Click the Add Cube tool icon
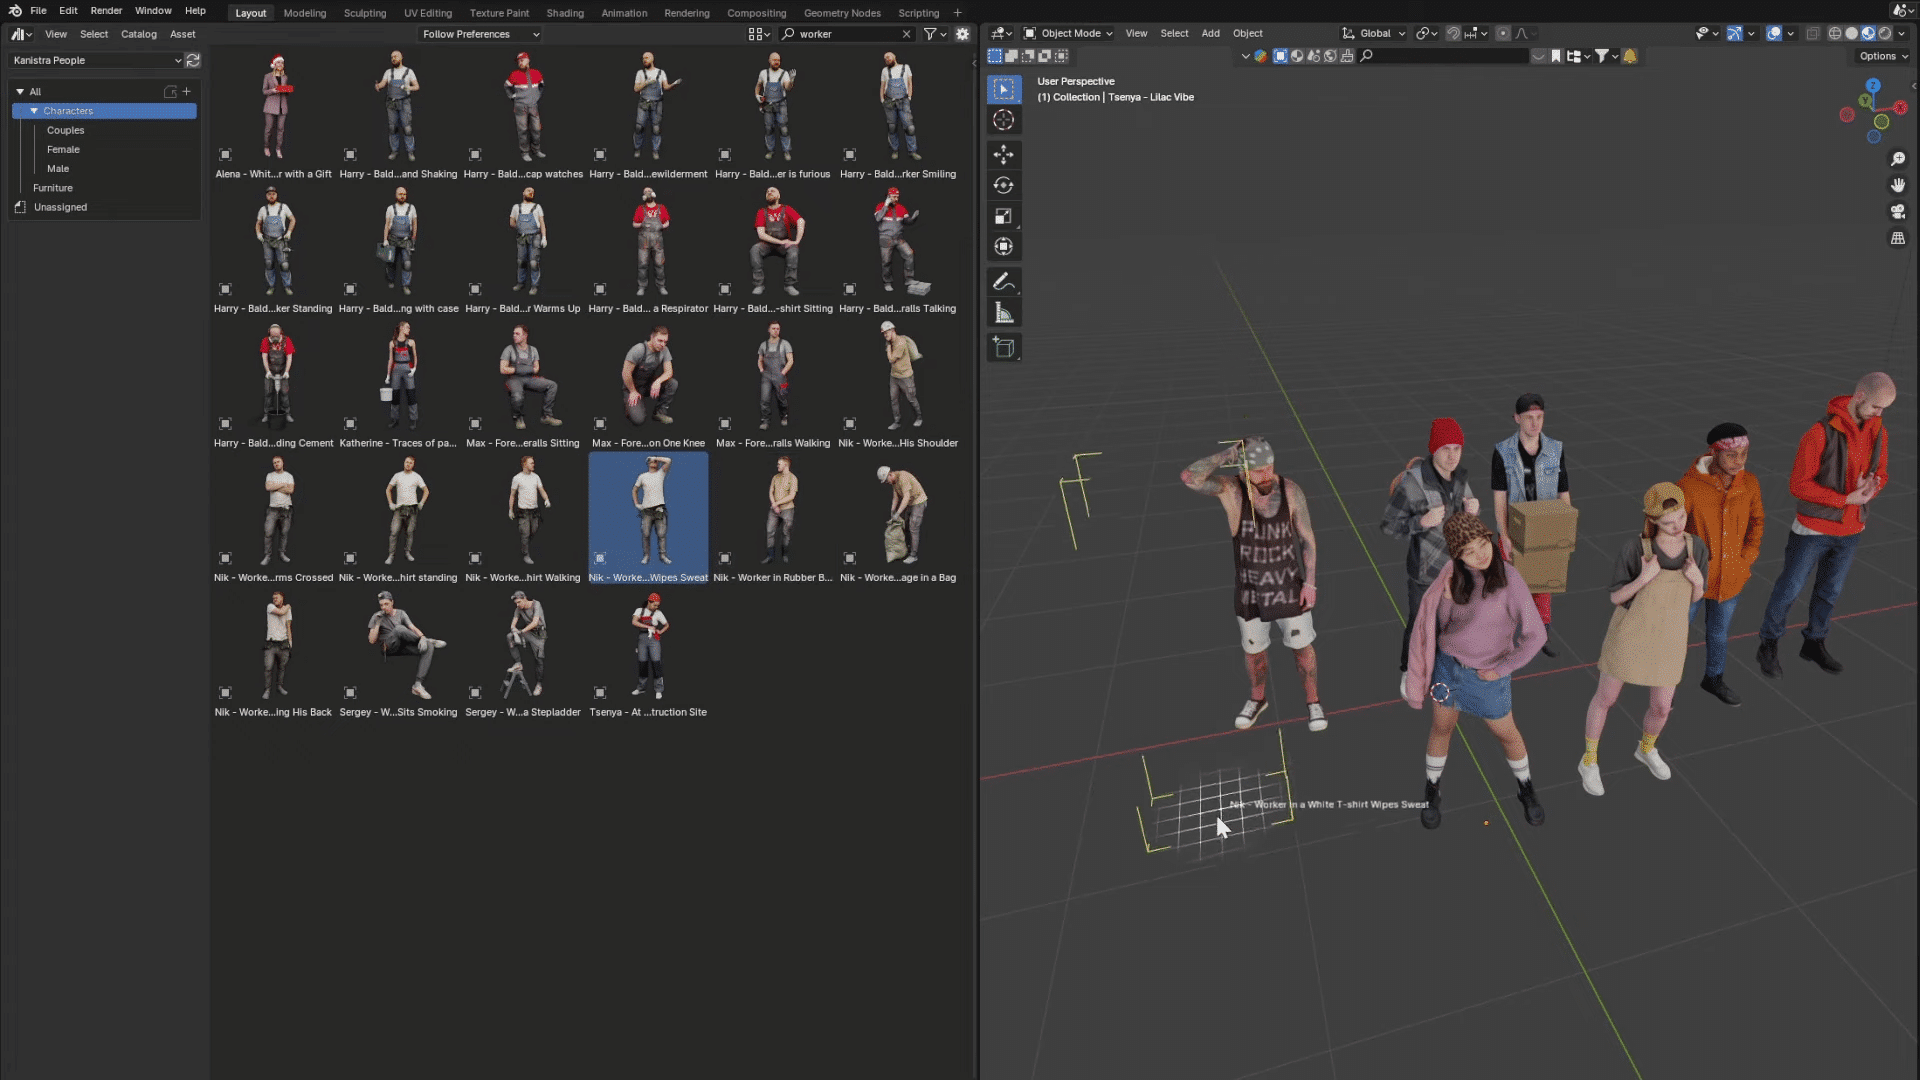This screenshot has height=1080, width=1920. pyautogui.click(x=1003, y=348)
